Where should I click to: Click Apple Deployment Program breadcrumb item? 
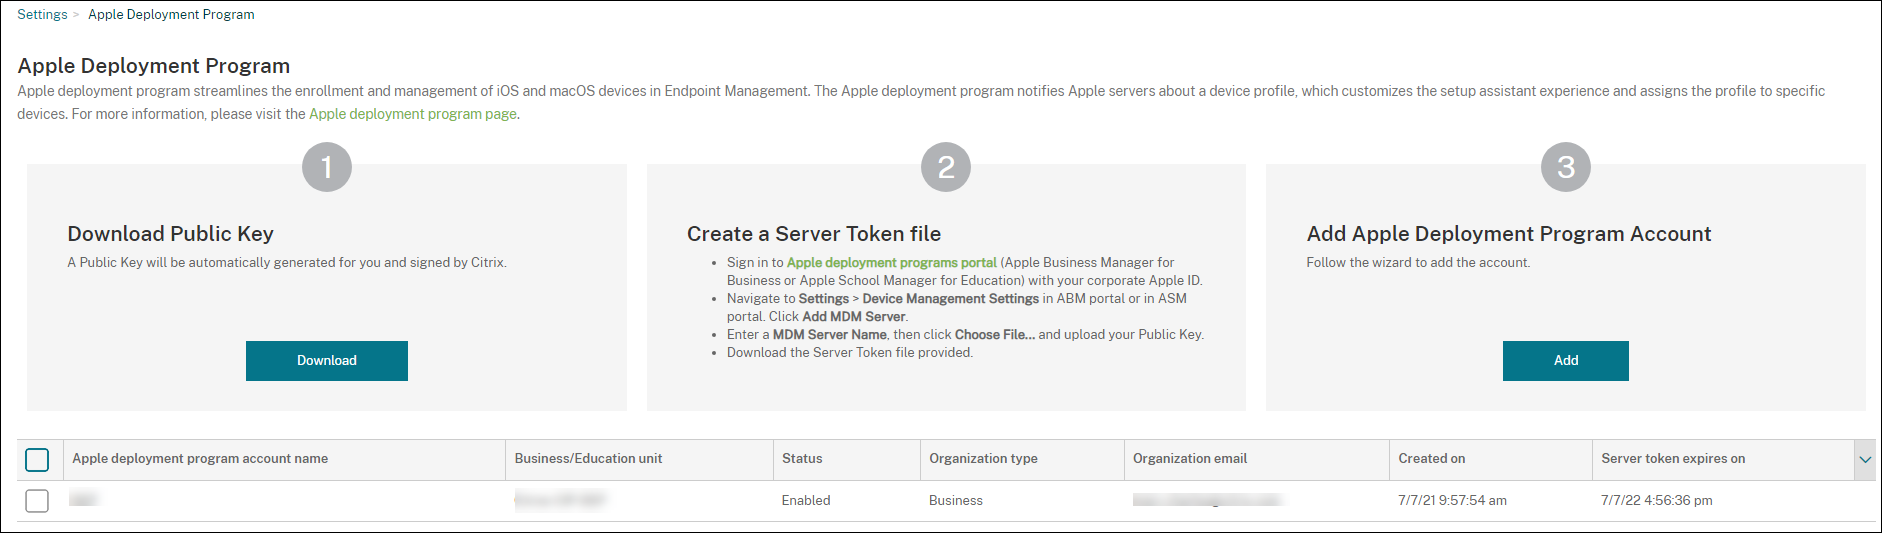171,15
